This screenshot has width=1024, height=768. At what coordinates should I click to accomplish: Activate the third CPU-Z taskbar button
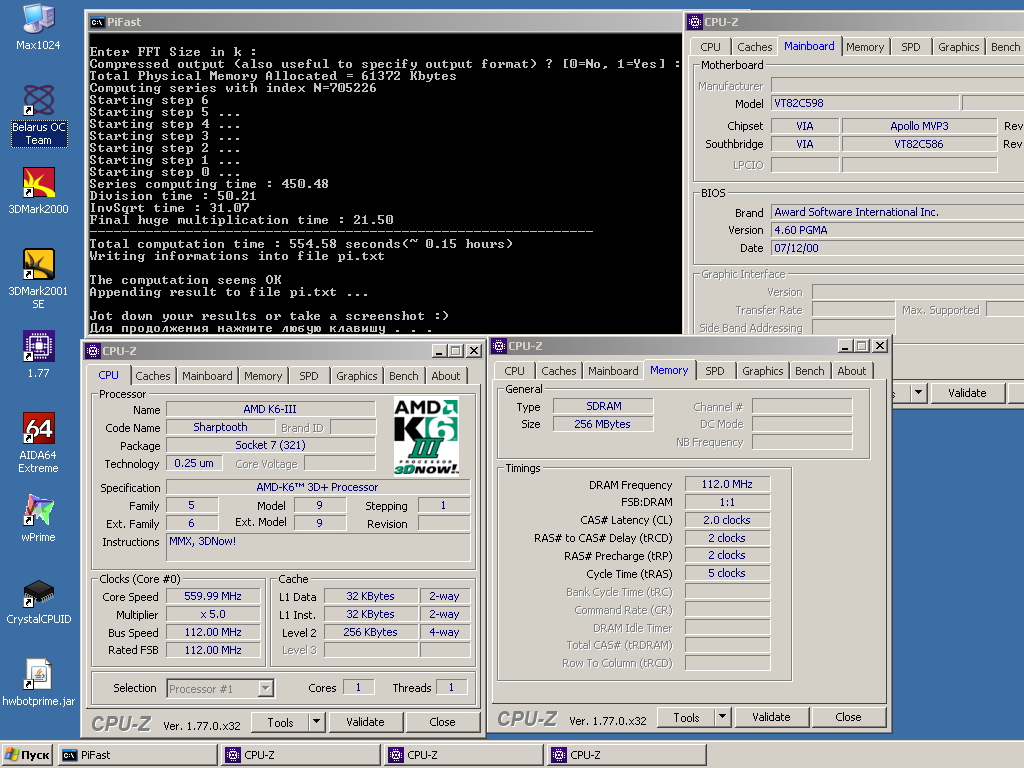click(x=627, y=755)
